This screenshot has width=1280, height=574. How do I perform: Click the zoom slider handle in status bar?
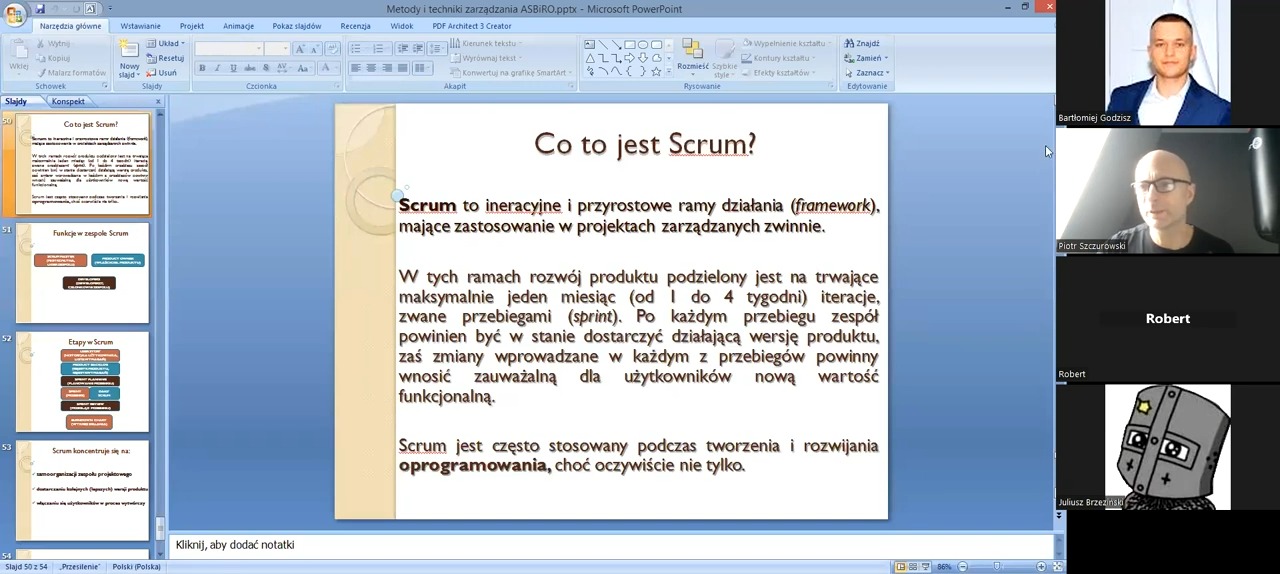point(997,567)
